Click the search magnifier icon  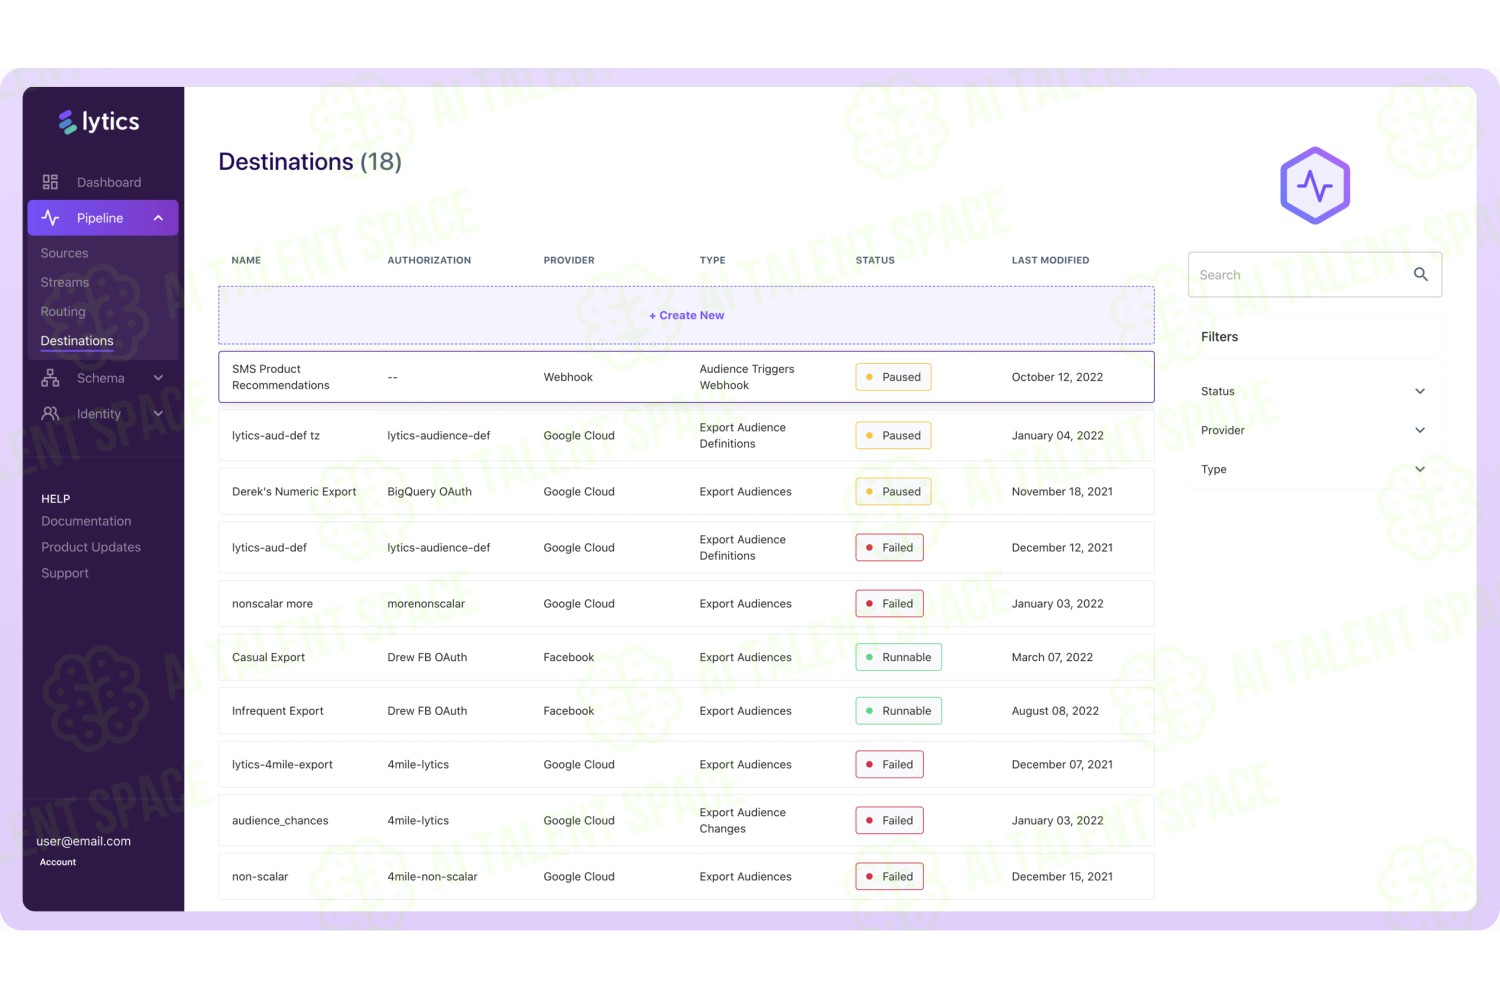coord(1421,274)
